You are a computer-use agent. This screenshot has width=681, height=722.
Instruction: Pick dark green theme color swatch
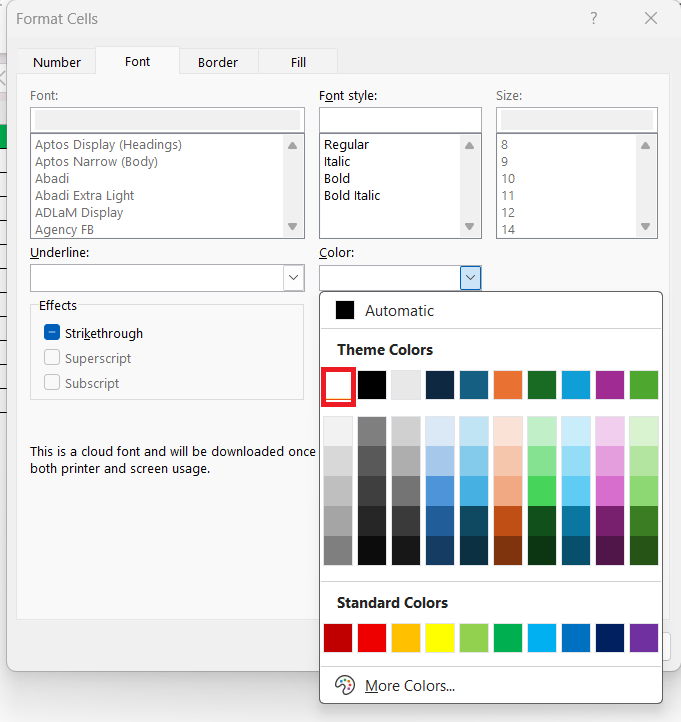click(x=542, y=385)
